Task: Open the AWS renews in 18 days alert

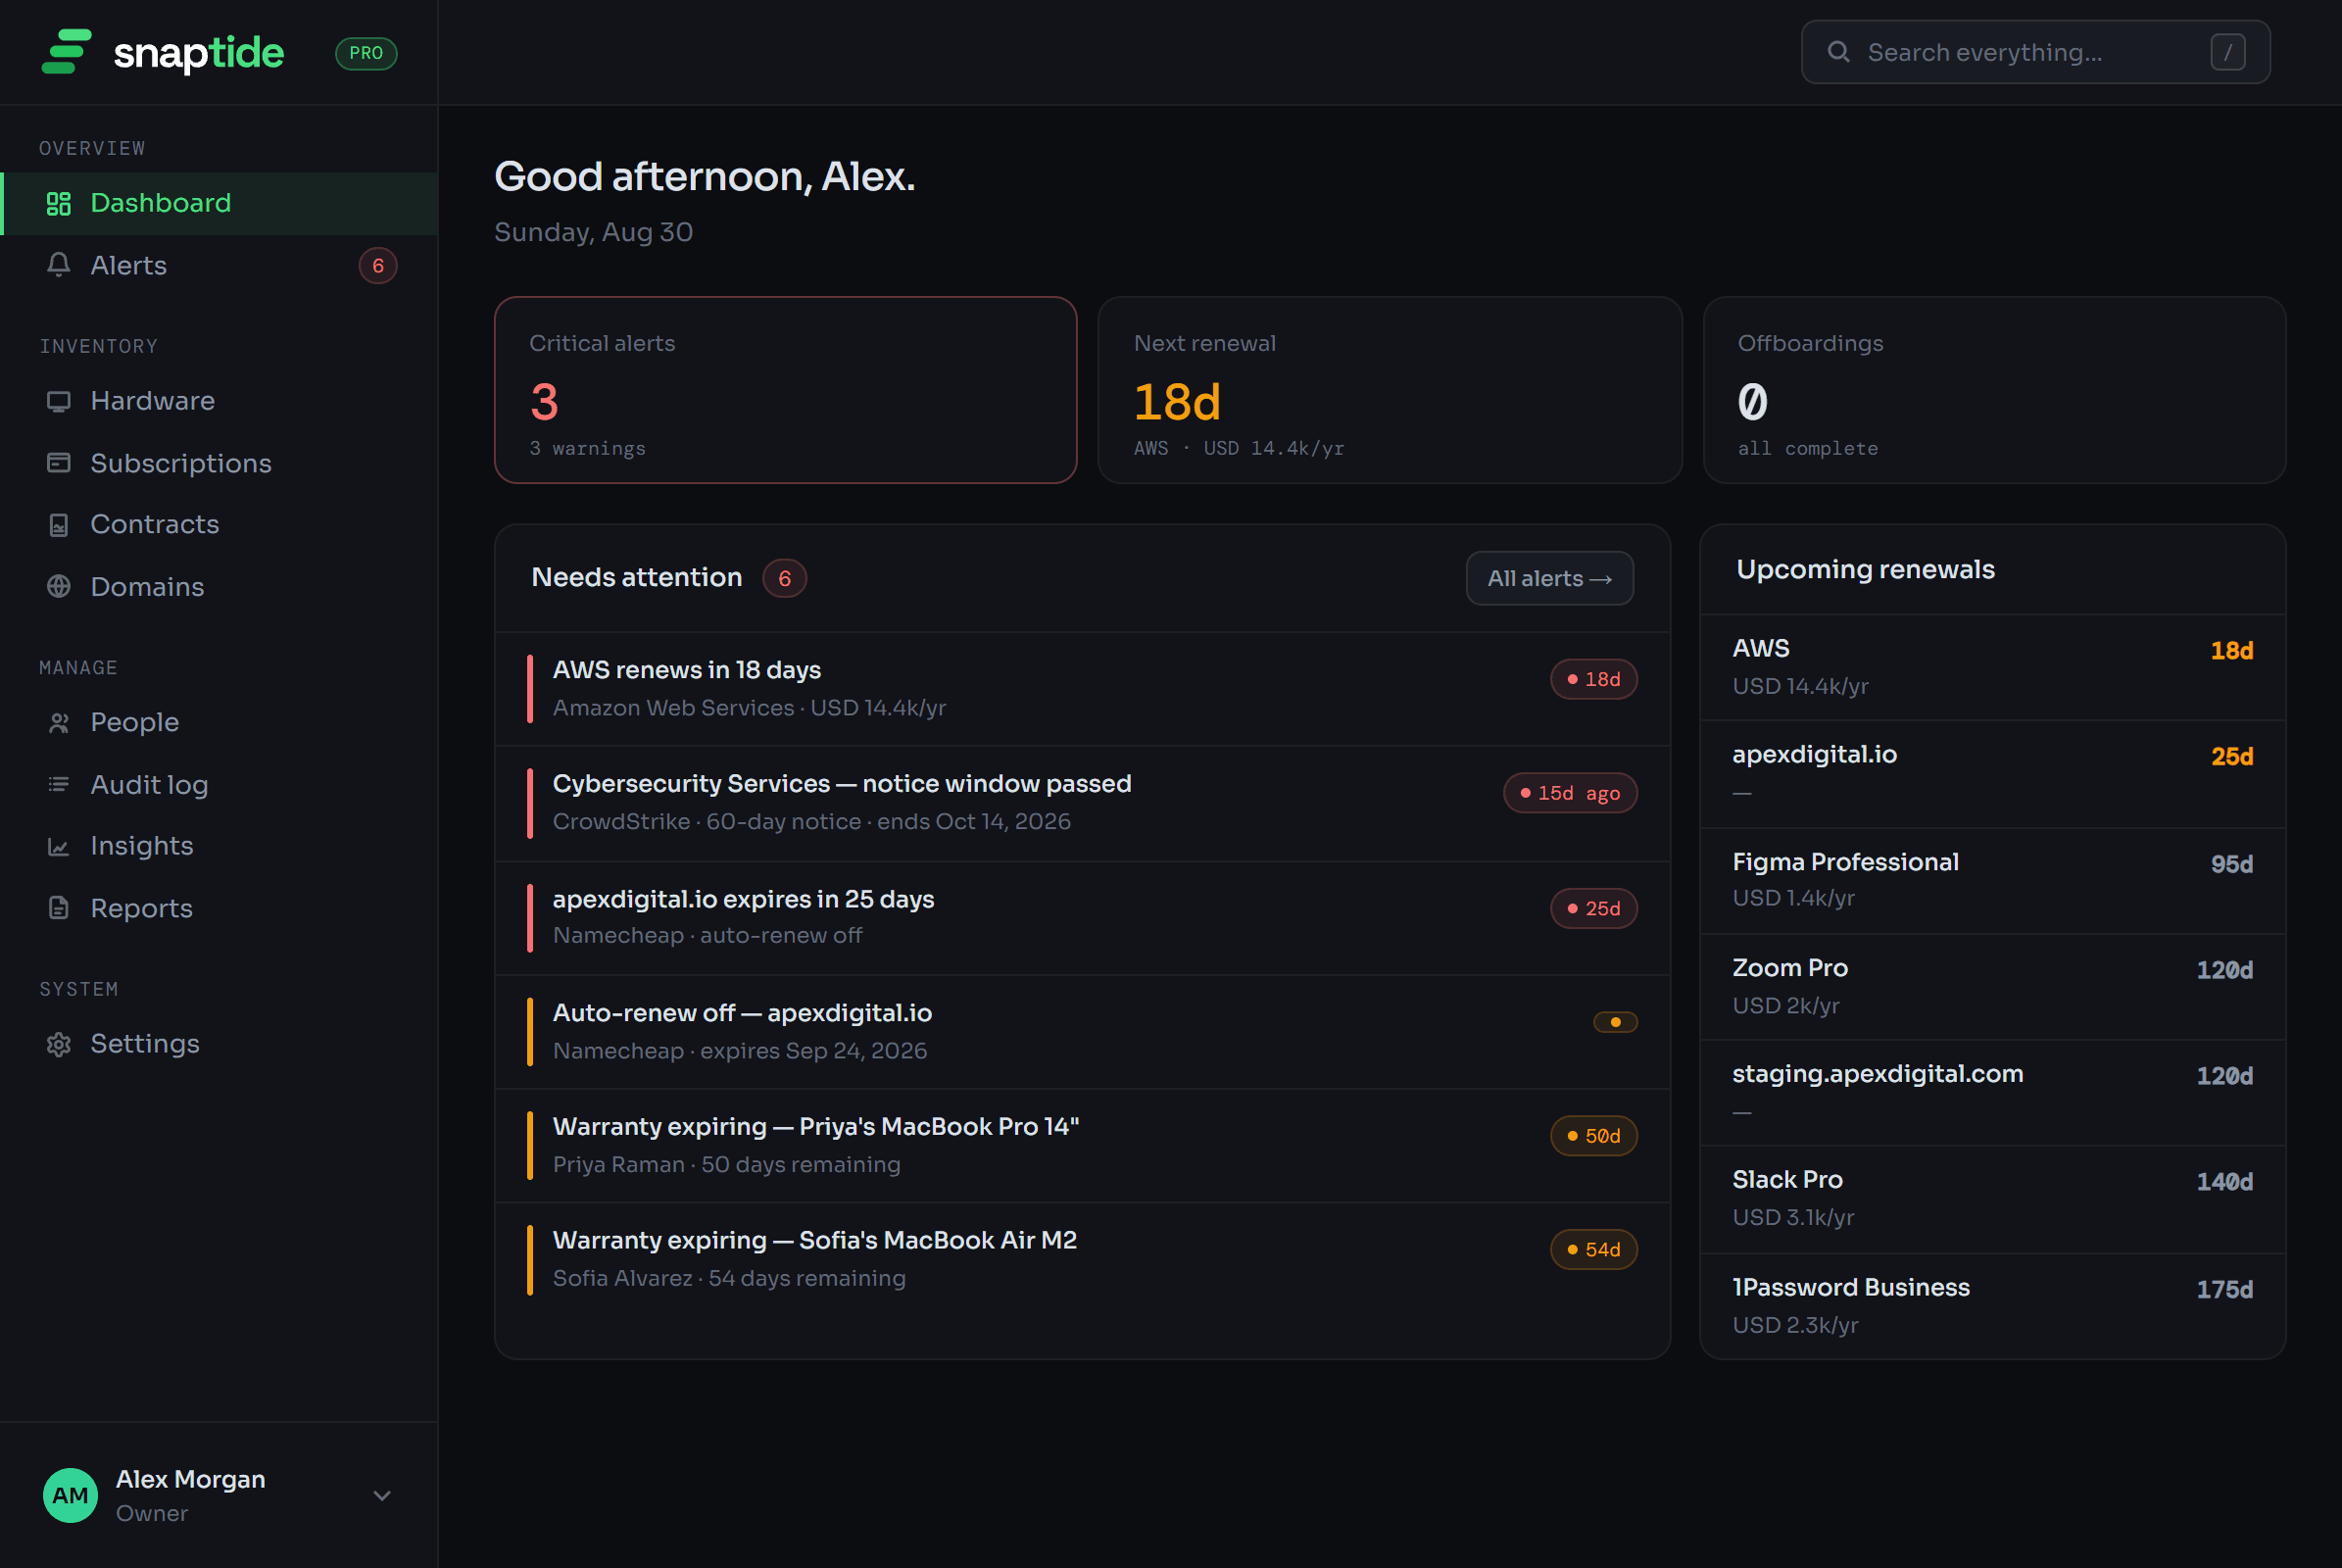Action: click(x=1082, y=689)
